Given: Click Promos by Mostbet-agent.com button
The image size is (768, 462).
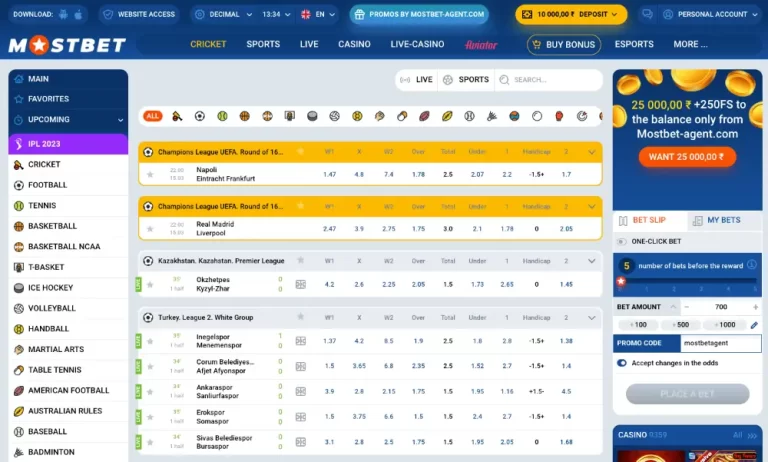Looking at the screenshot, I should click(420, 14).
